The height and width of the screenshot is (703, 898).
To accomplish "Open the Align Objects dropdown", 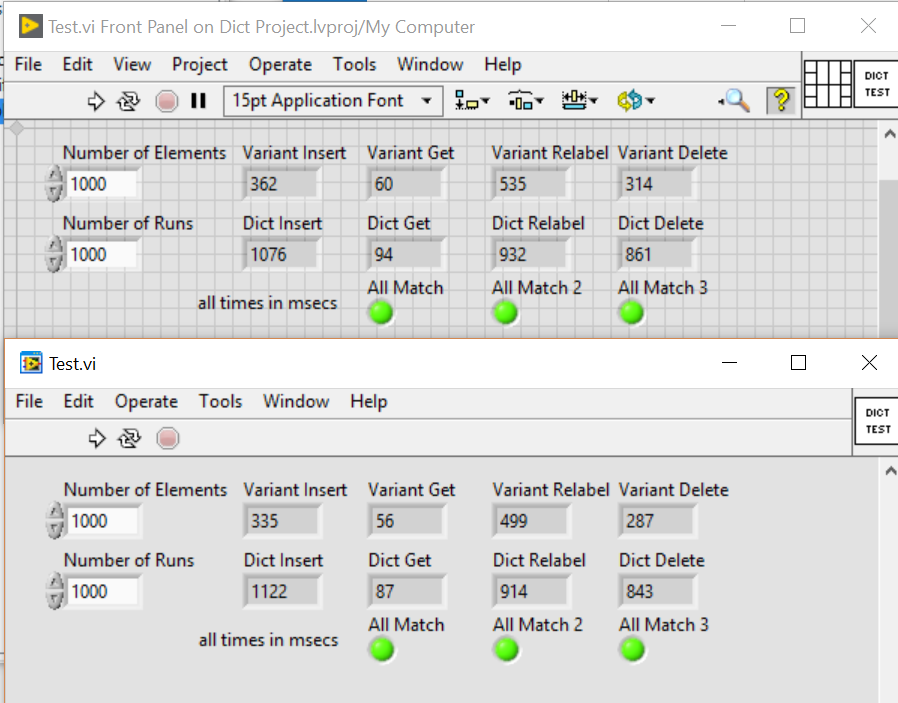I will click(472, 101).
